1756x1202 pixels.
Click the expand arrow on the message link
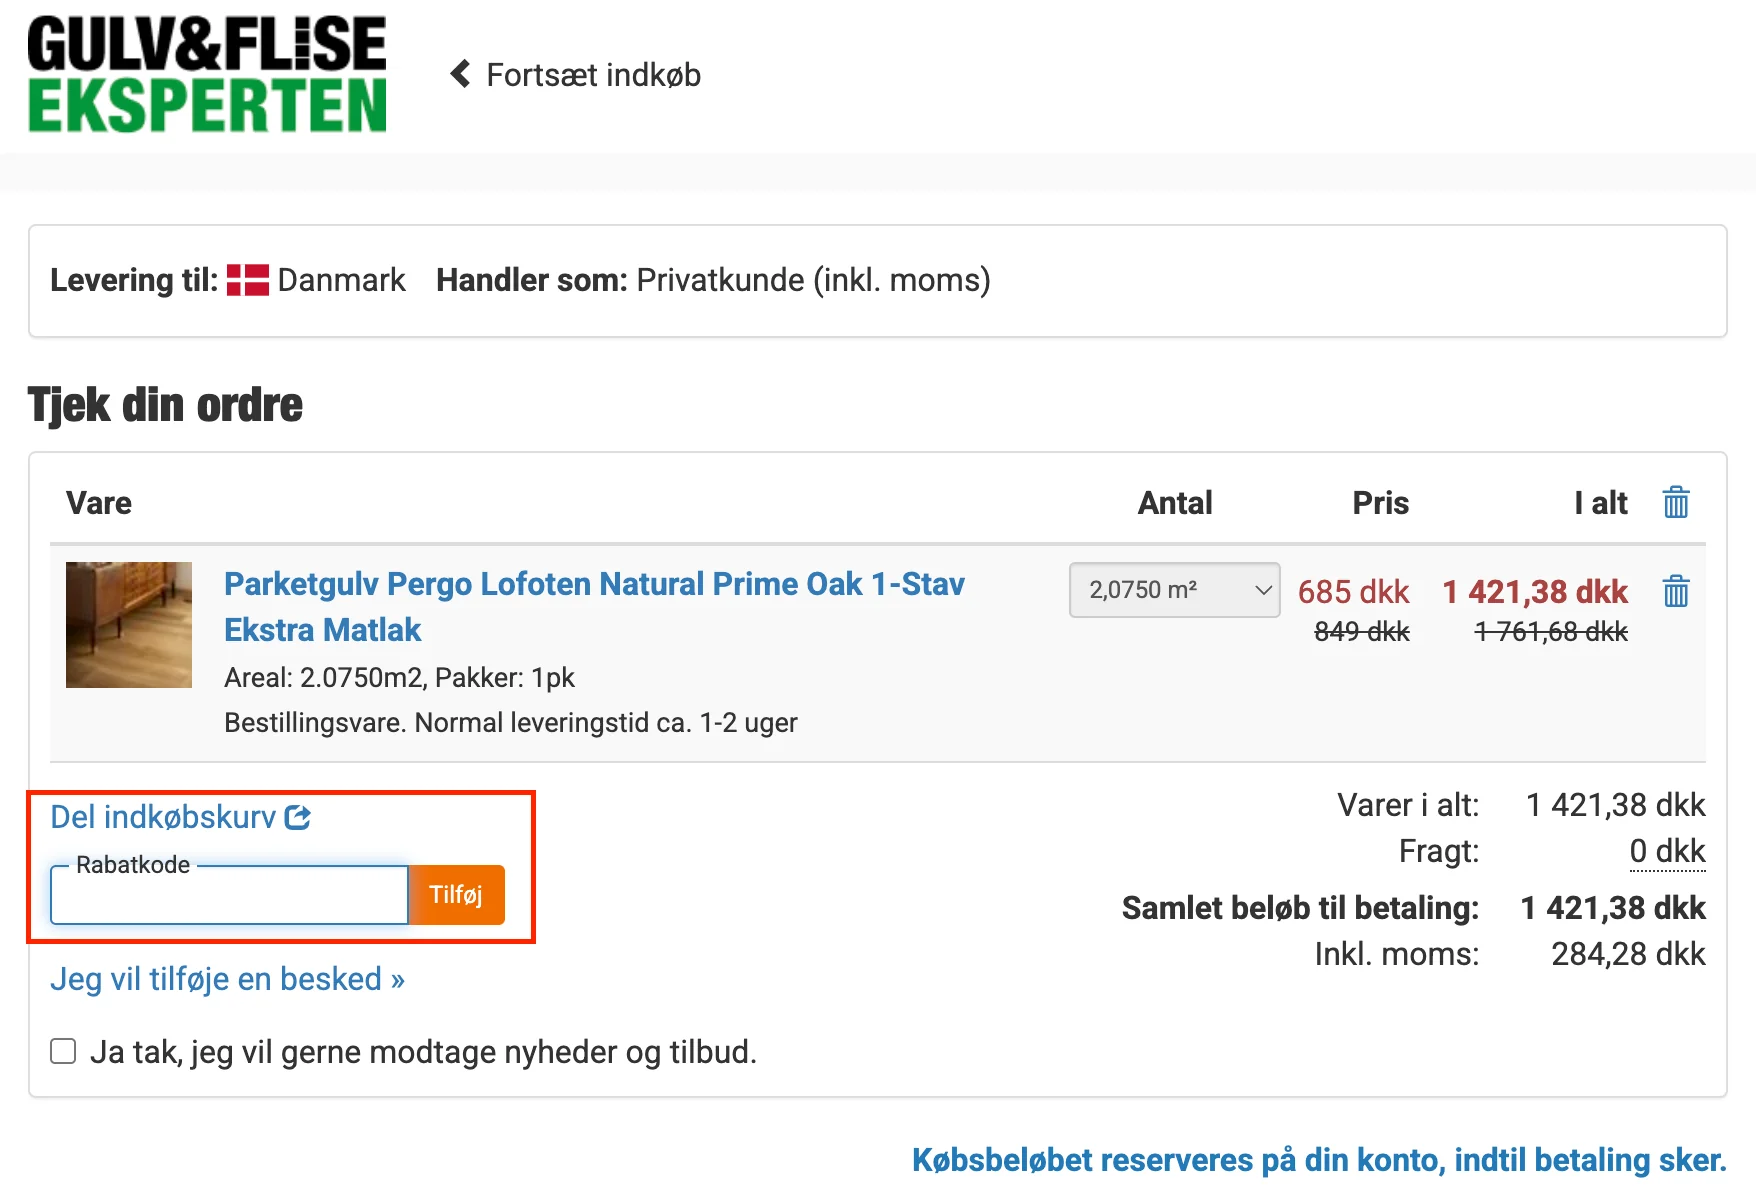pyautogui.click(x=396, y=979)
